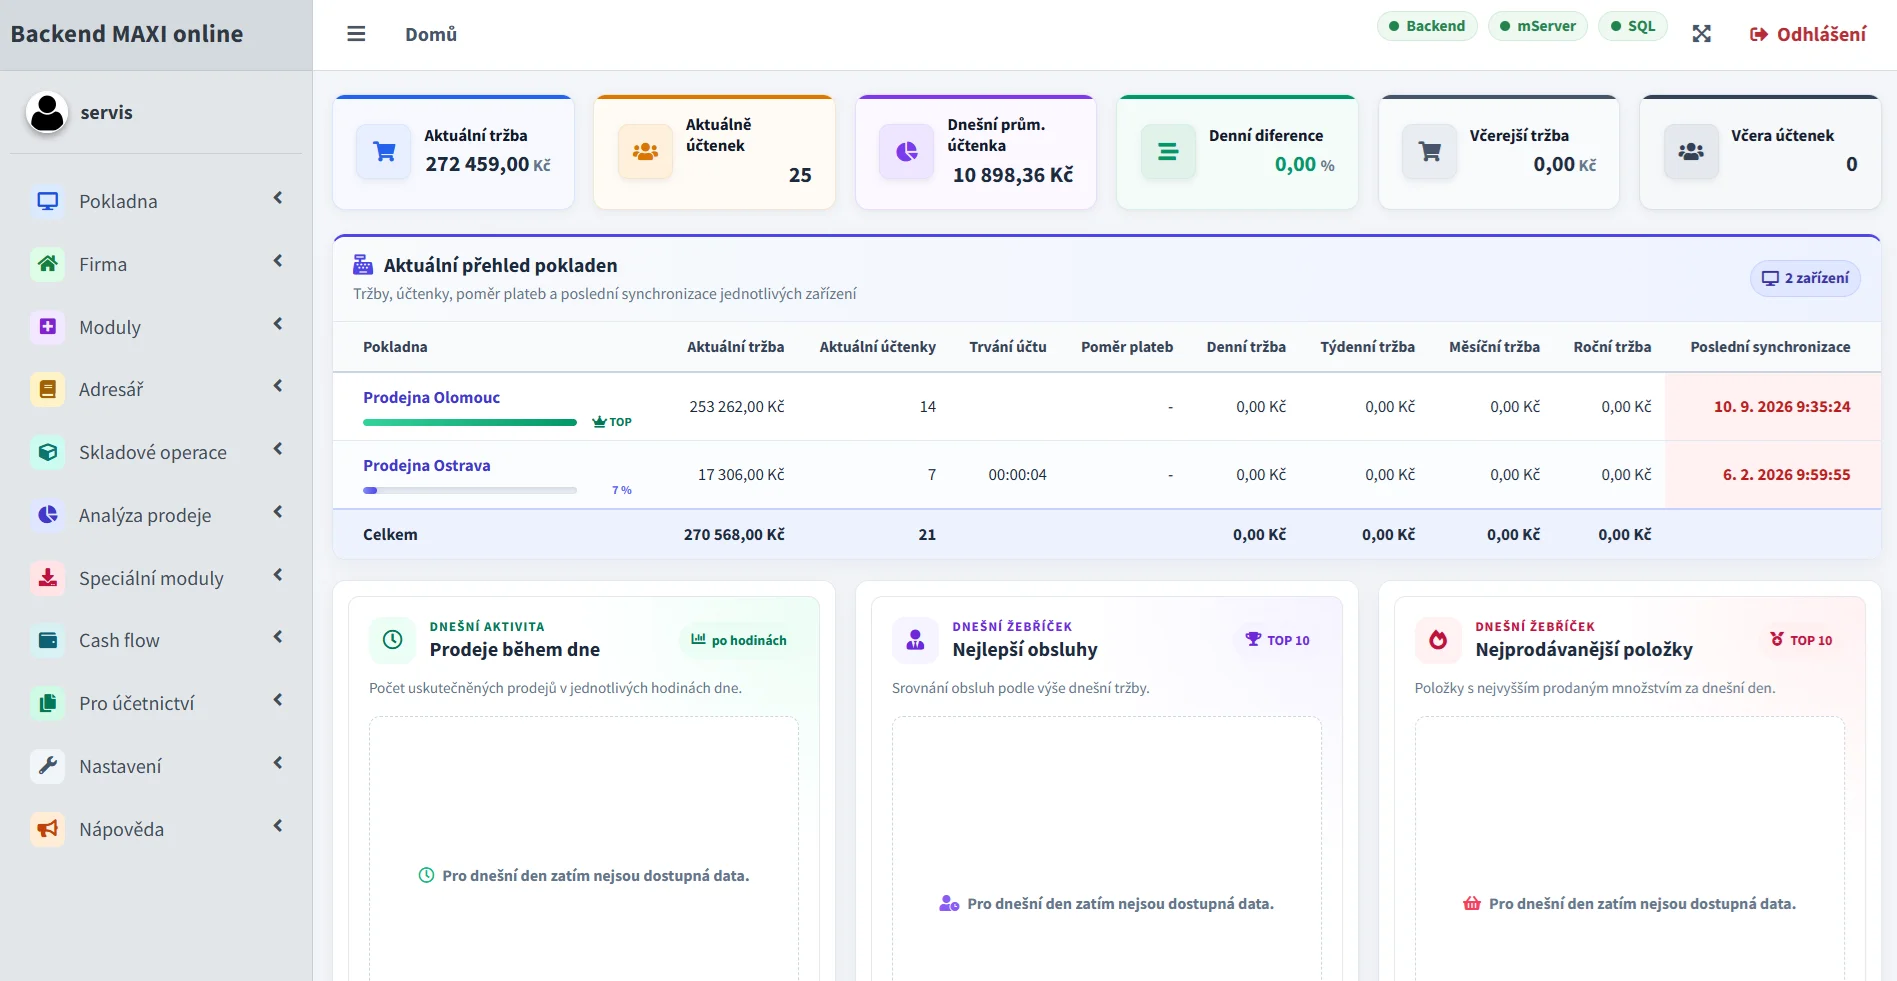Click the Pokladna monitor icon
This screenshot has width=1897, height=981.
pyautogui.click(x=47, y=201)
